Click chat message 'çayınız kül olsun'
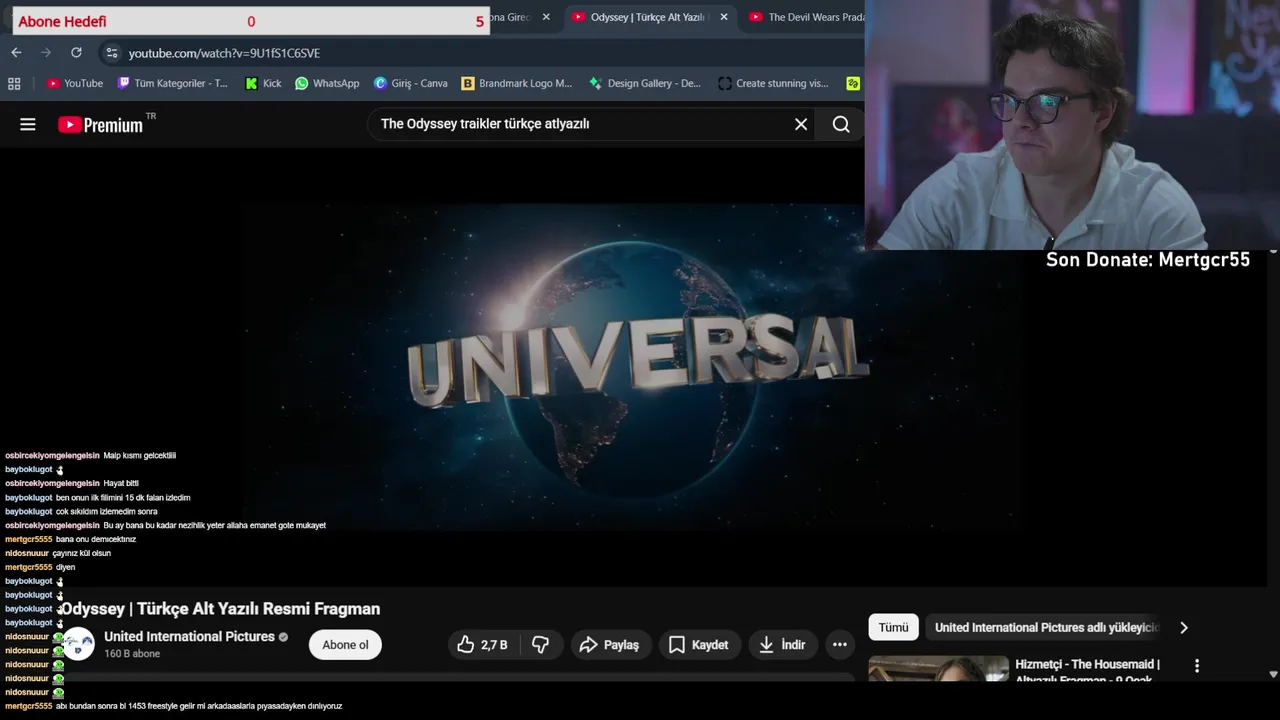Viewport: 1280px width, 720px height. (x=82, y=553)
